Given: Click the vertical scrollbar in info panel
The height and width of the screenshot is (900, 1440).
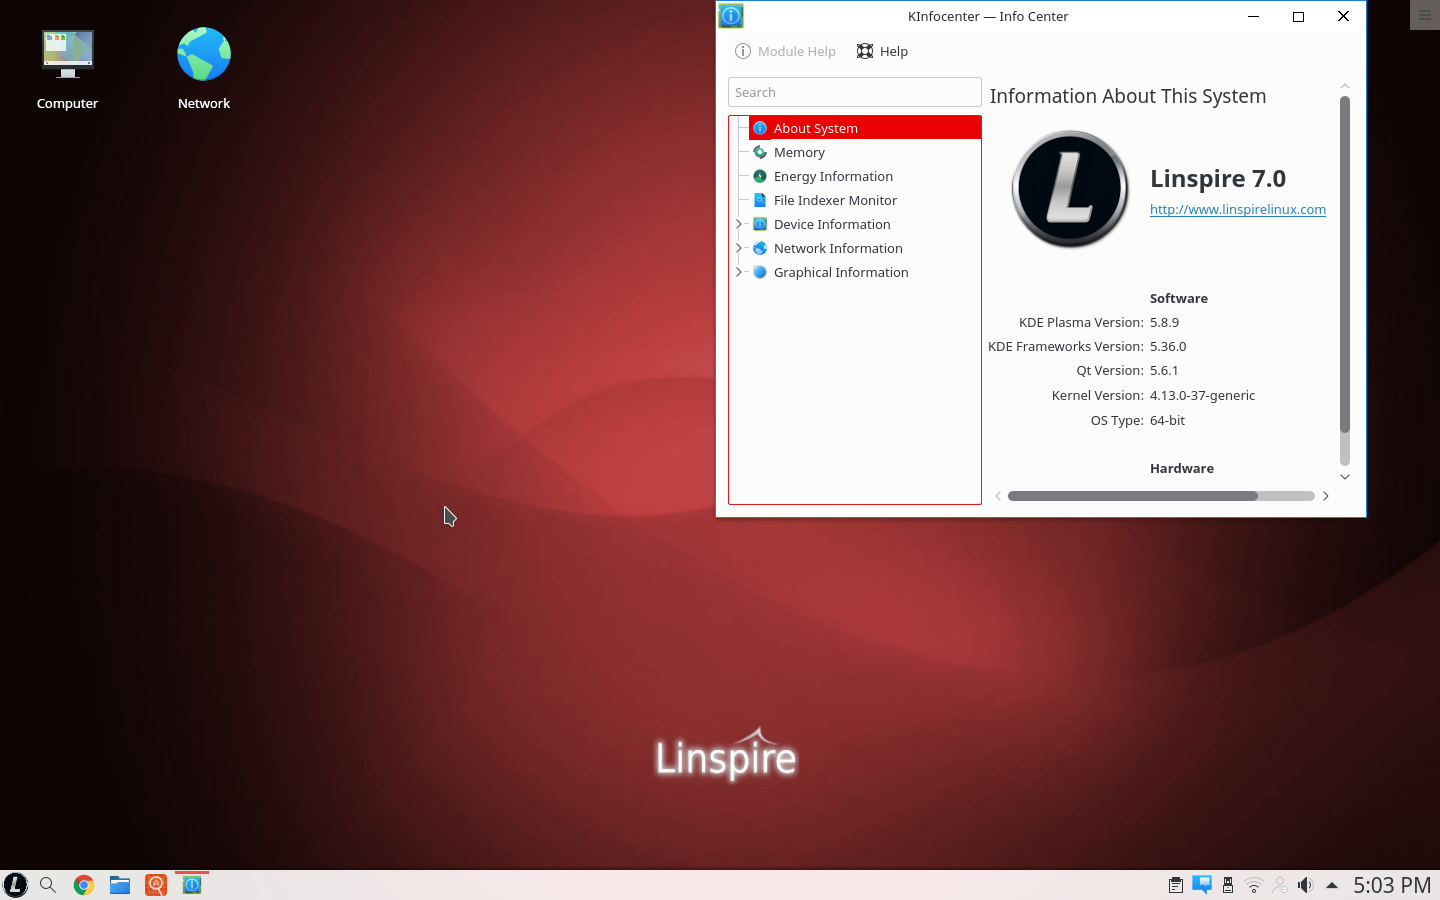Looking at the screenshot, I should tap(1345, 264).
